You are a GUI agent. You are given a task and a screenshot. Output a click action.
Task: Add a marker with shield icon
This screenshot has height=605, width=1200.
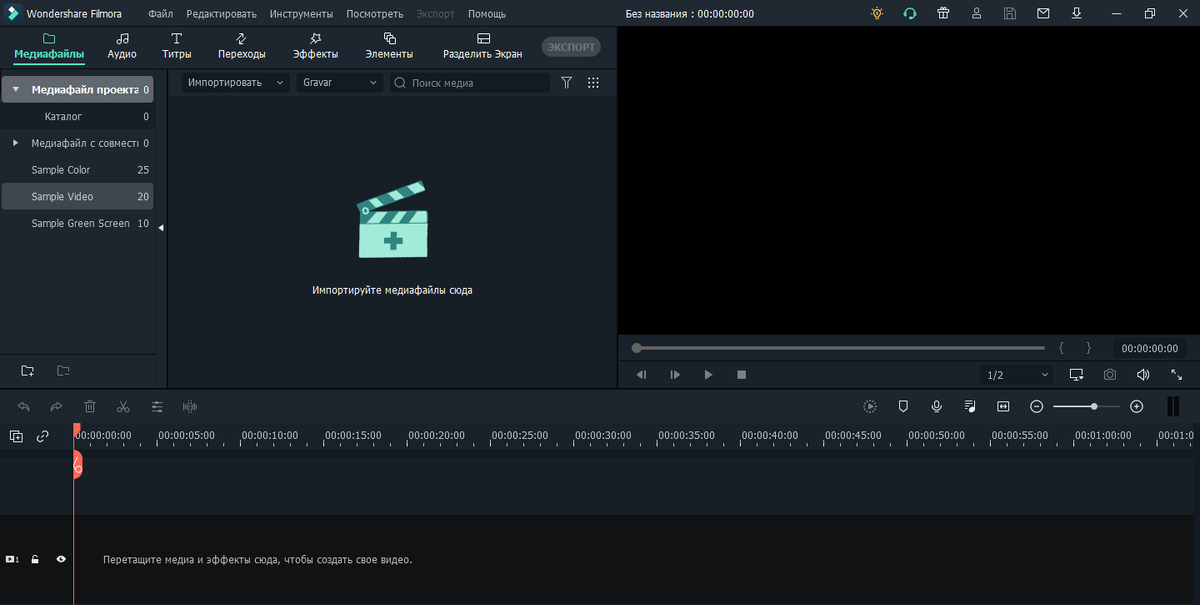(x=903, y=407)
